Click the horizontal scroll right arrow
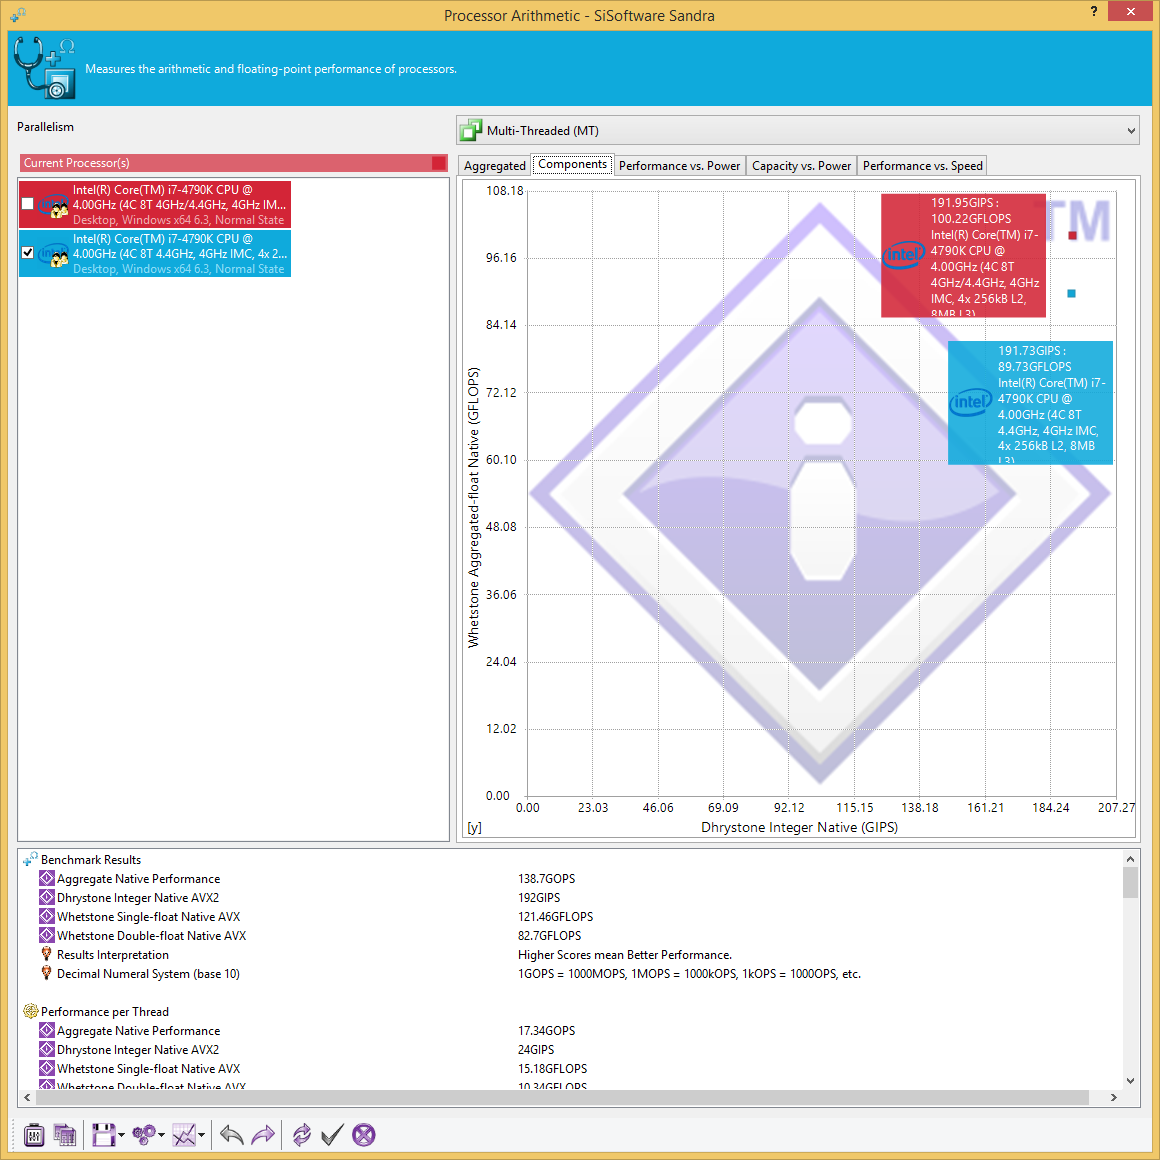 point(1113,1097)
